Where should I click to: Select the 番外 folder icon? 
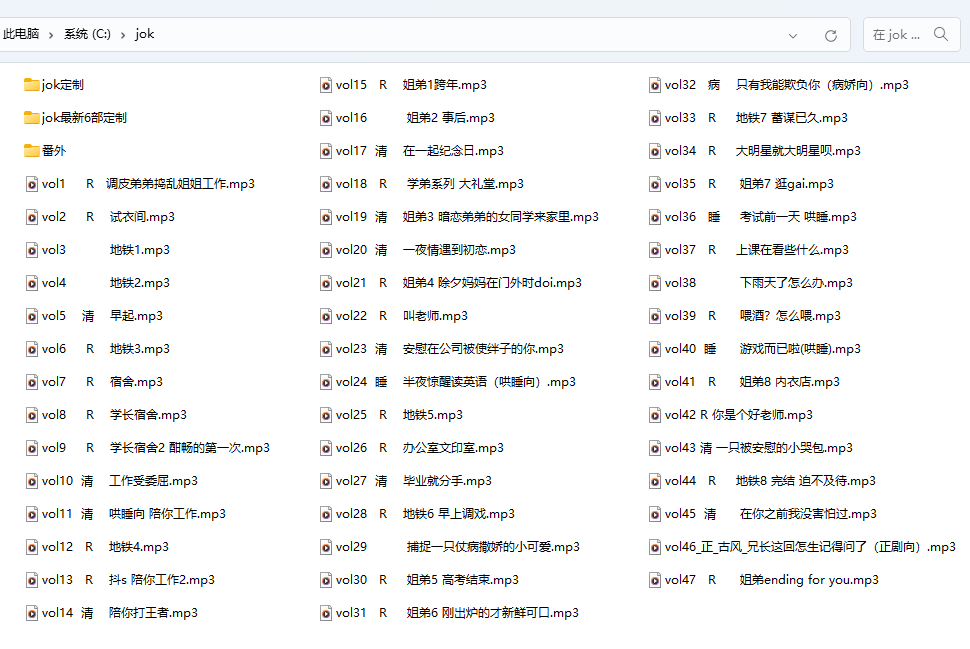pyautogui.click(x=32, y=151)
